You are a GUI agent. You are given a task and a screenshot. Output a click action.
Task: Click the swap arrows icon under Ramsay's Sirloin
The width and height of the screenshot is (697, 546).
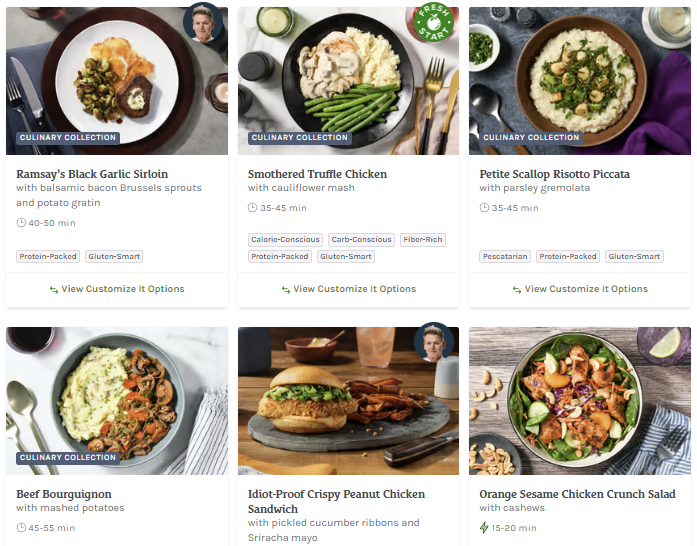point(53,289)
